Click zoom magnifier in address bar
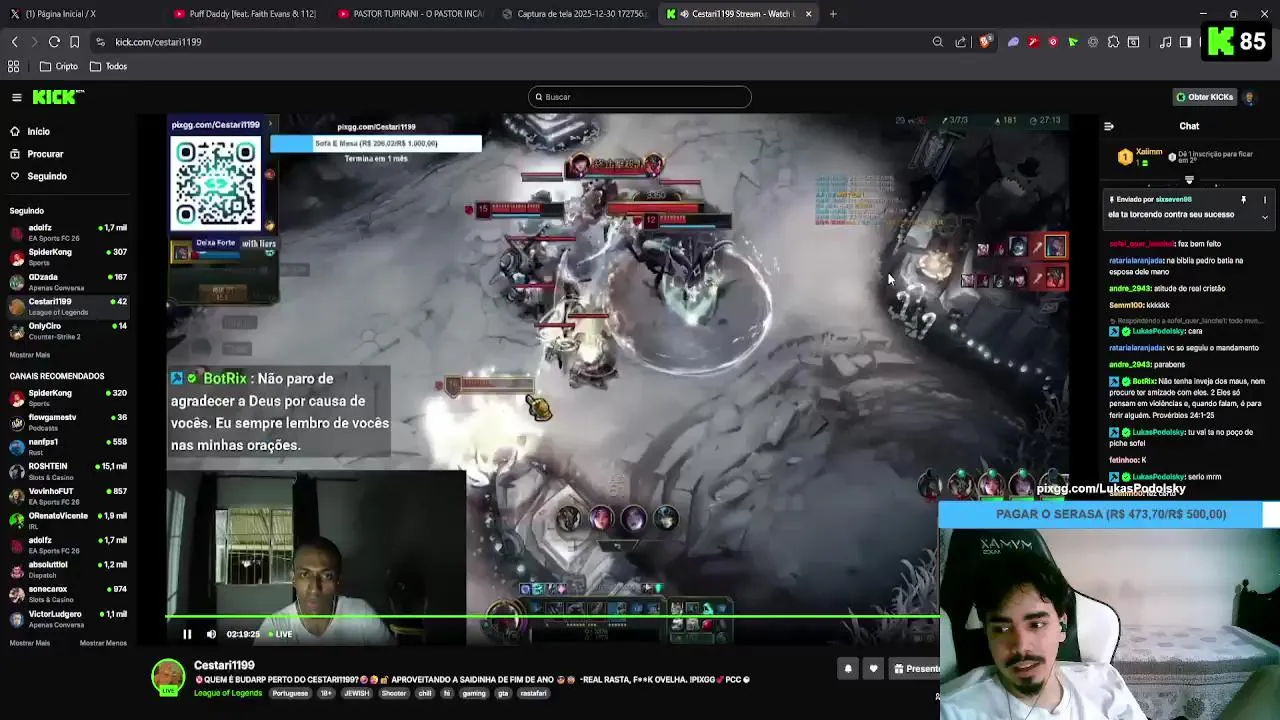Viewport: 1280px width, 720px height. (x=938, y=42)
